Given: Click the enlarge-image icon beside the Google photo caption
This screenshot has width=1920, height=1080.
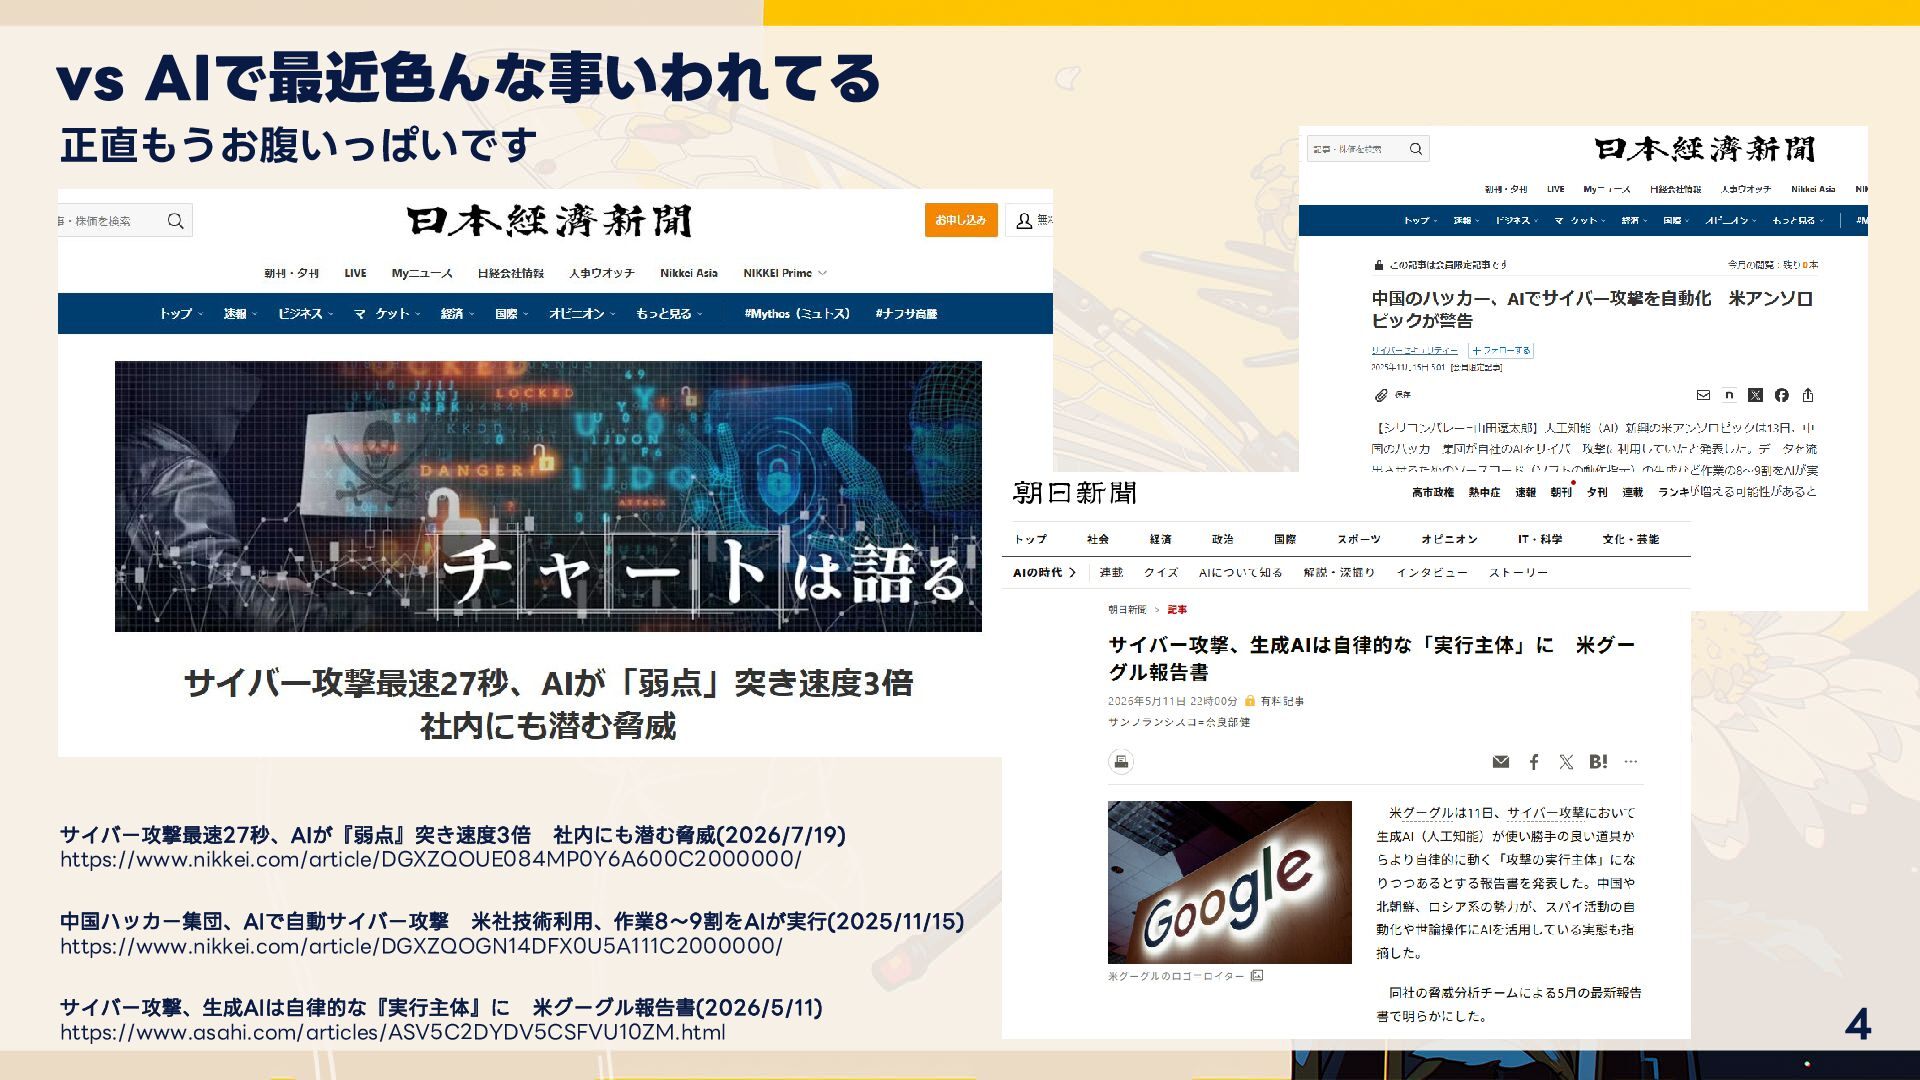Looking at the screenshot, I should coord(1257,975).
